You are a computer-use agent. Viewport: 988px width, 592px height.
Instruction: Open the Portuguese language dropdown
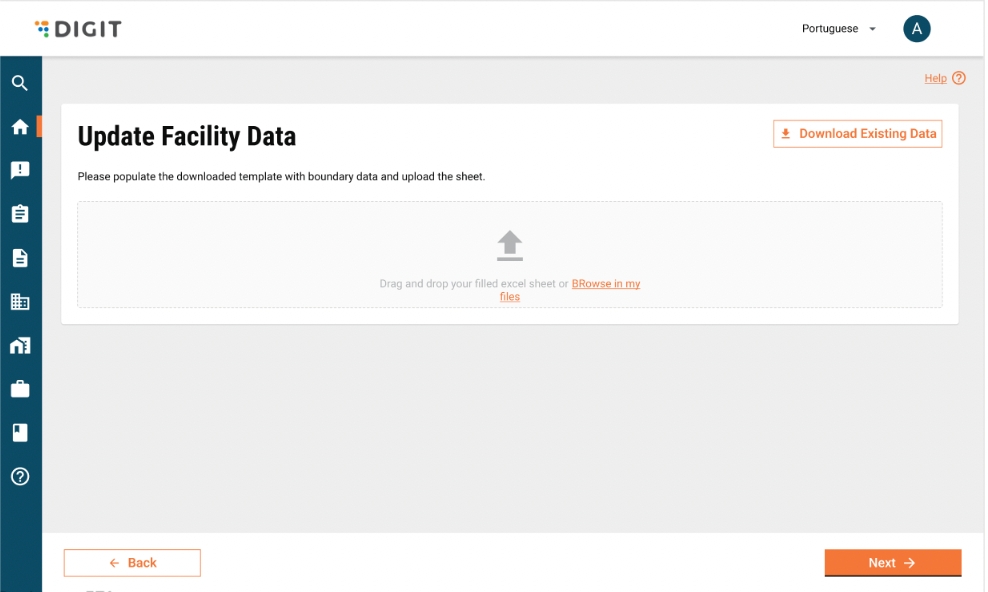[839, 29]
